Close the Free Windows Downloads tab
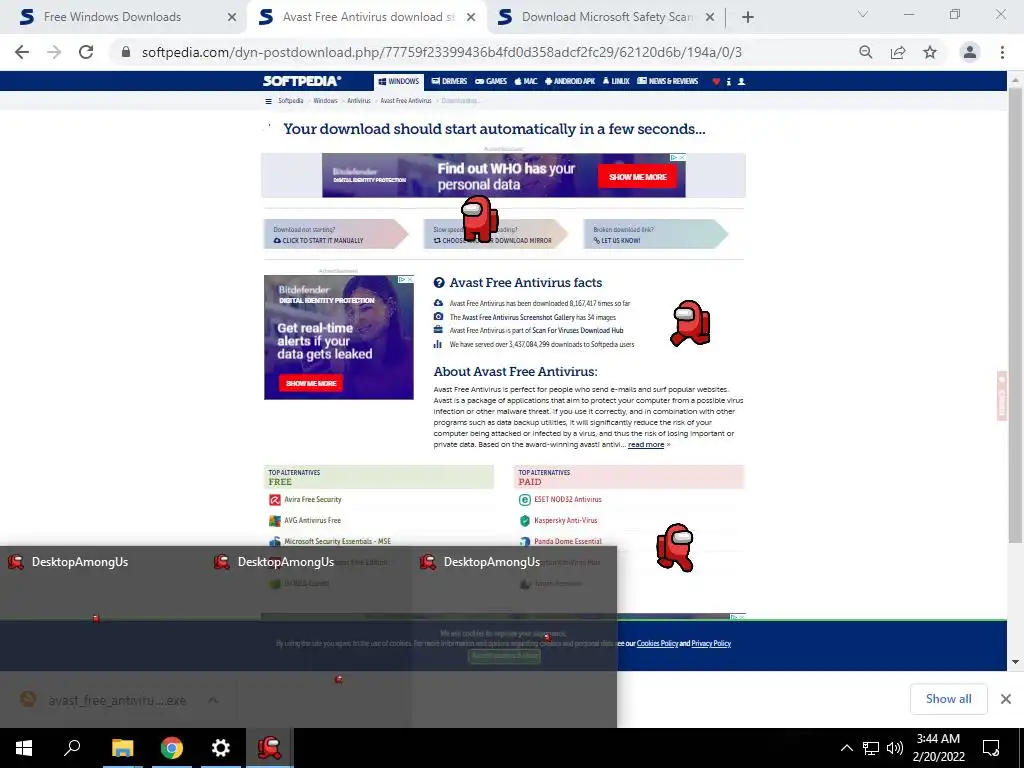 point(232,17)
